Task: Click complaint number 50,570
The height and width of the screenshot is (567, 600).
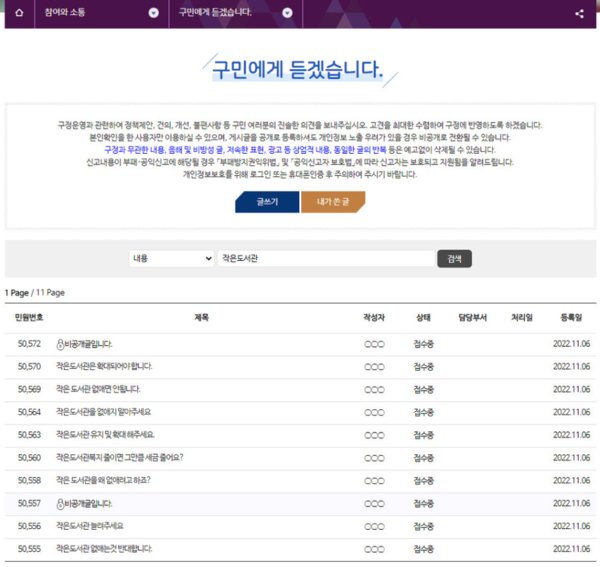Action: (29, 367)
